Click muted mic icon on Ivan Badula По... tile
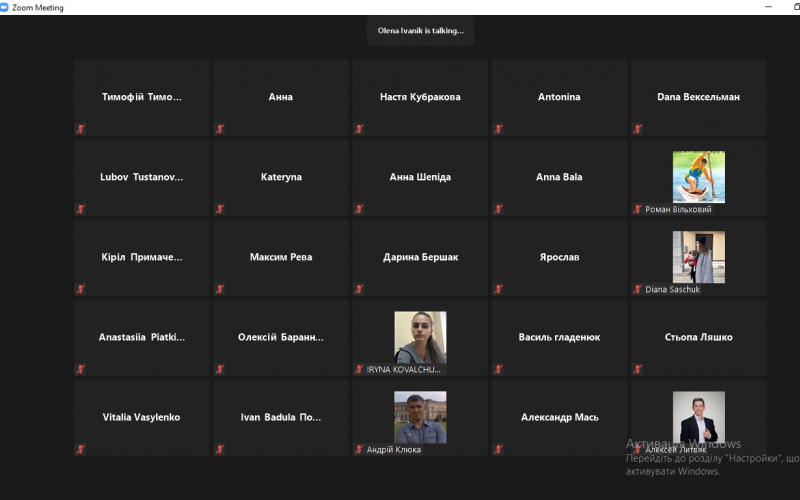Screen dimensions: 800x500 click(x=220, y=449)
